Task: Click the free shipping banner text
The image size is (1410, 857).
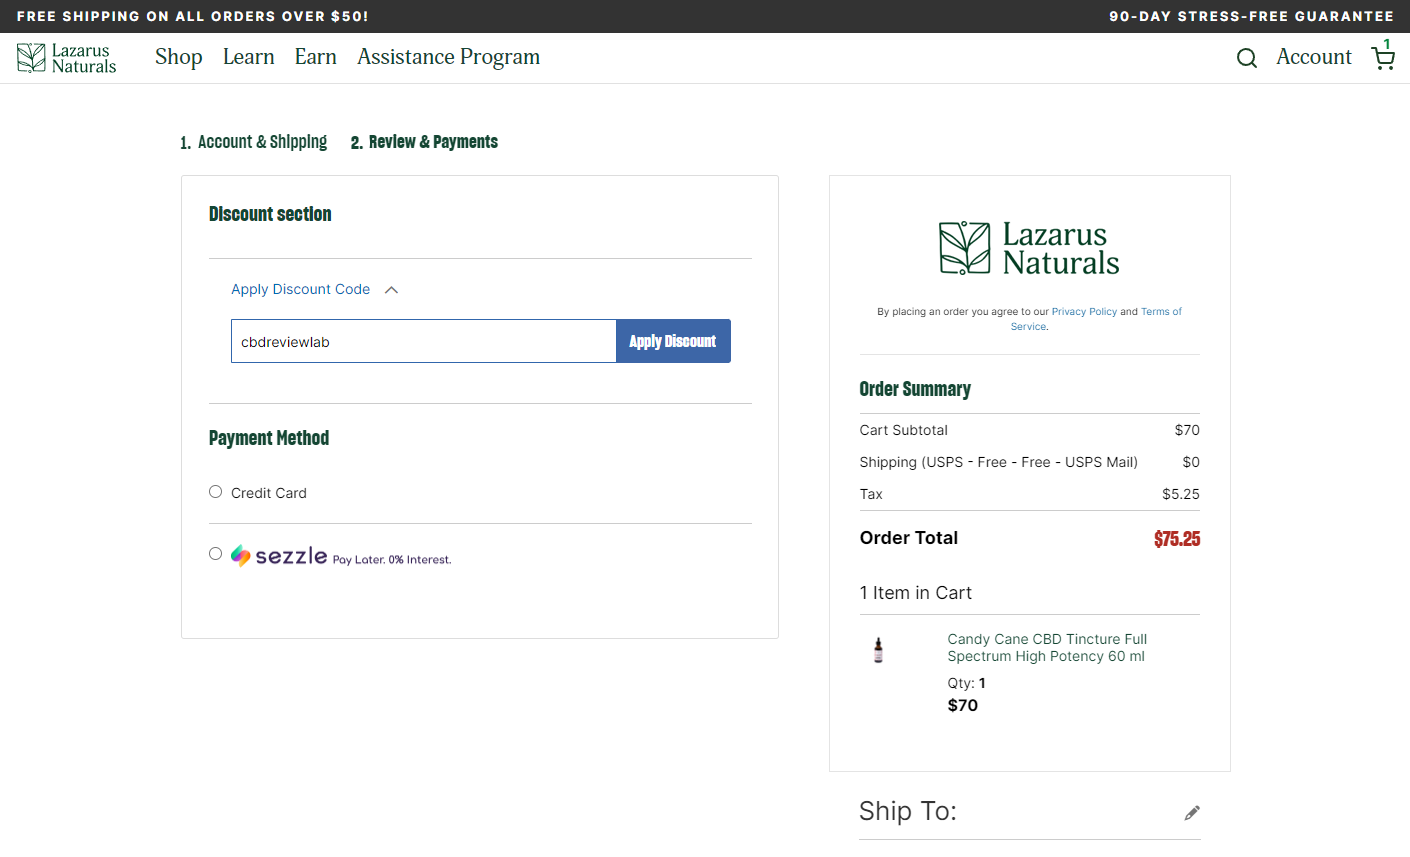Action: (193, 16)
